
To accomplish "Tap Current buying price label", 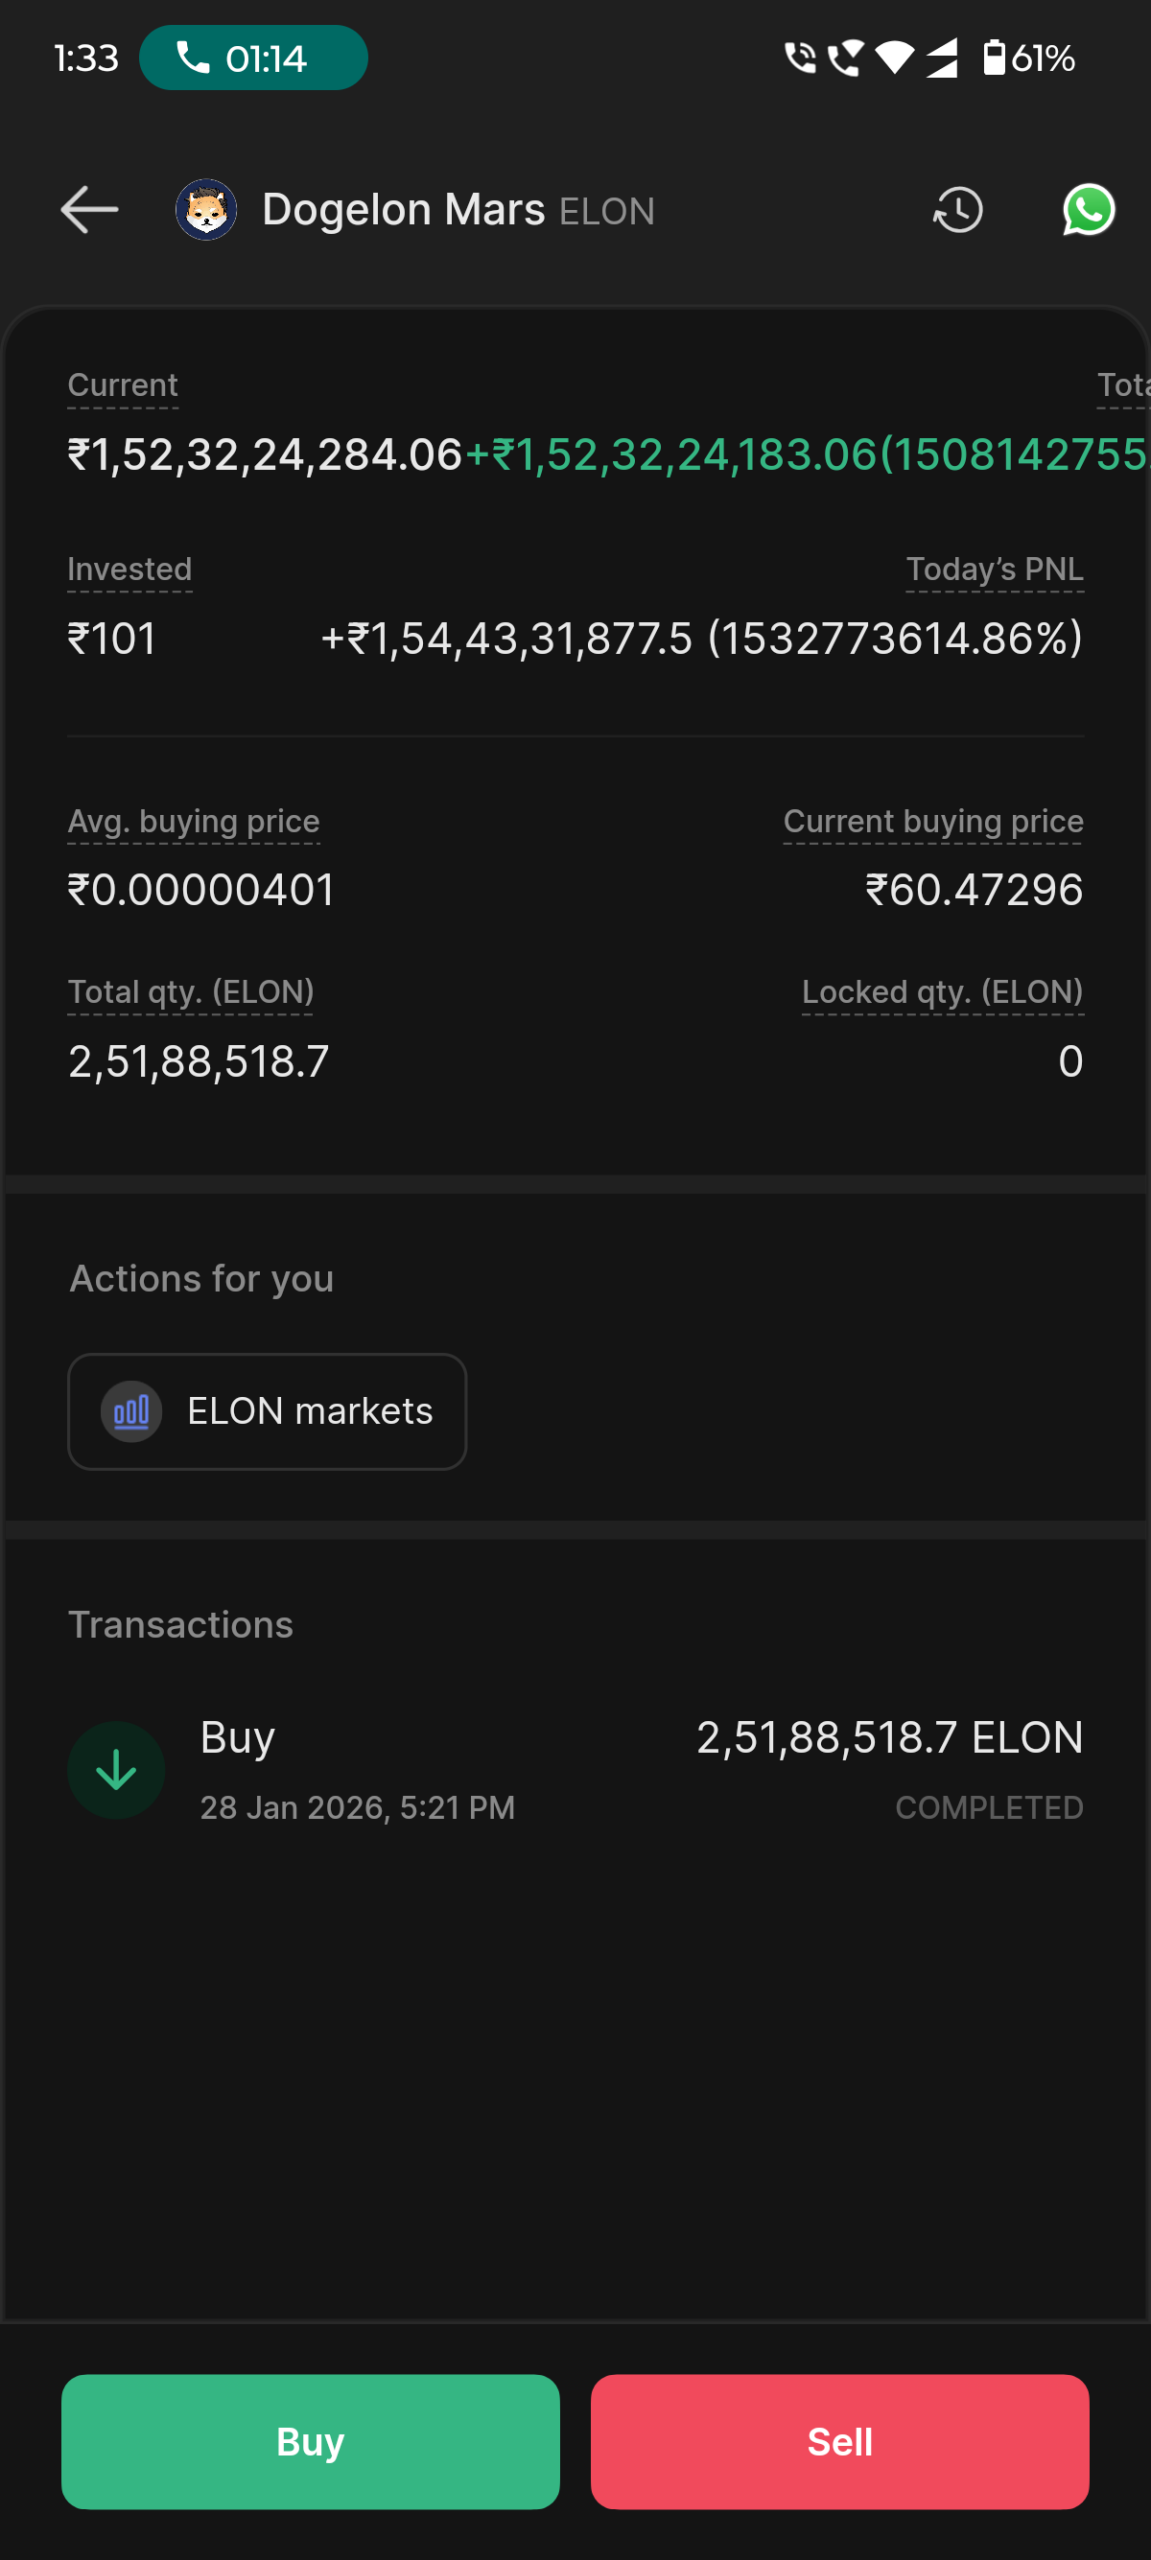I will pyautogui.click(x=932, y=821).
